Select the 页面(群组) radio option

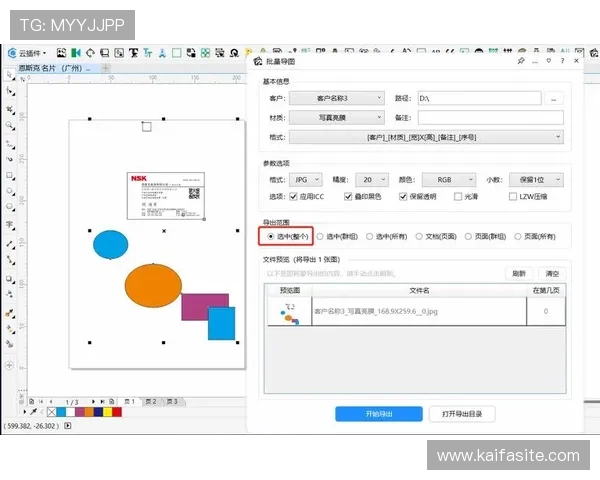468,236
